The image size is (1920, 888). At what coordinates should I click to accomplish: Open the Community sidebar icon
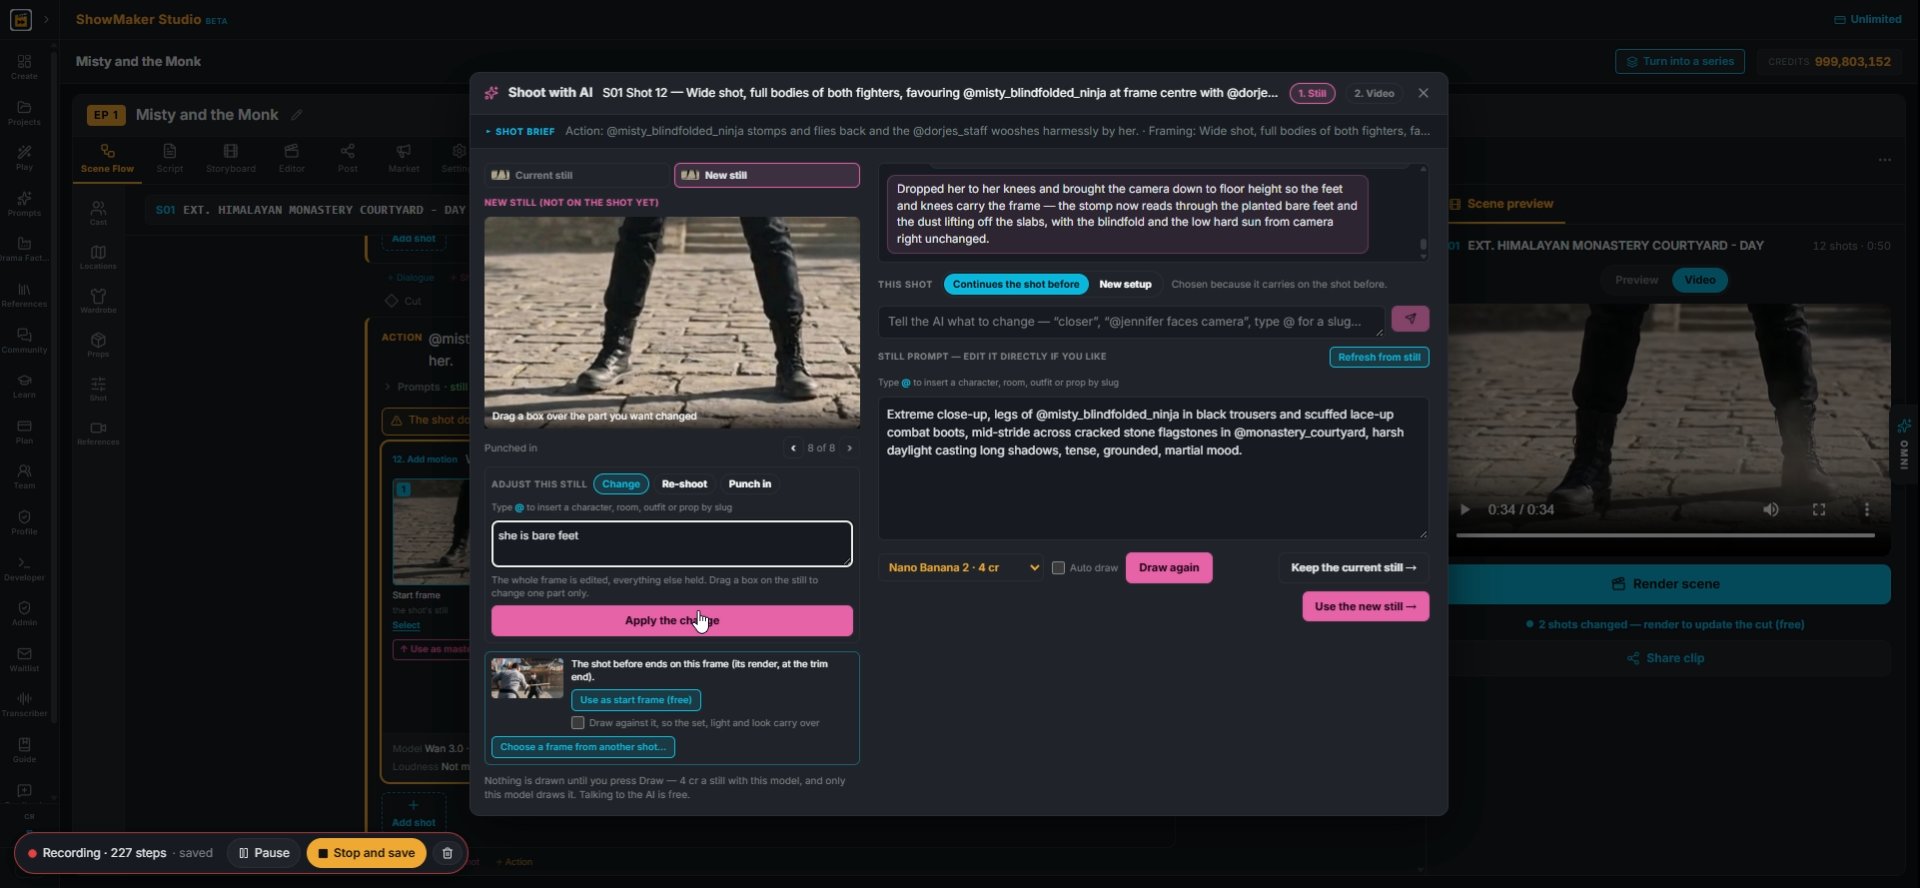(24, 341)
